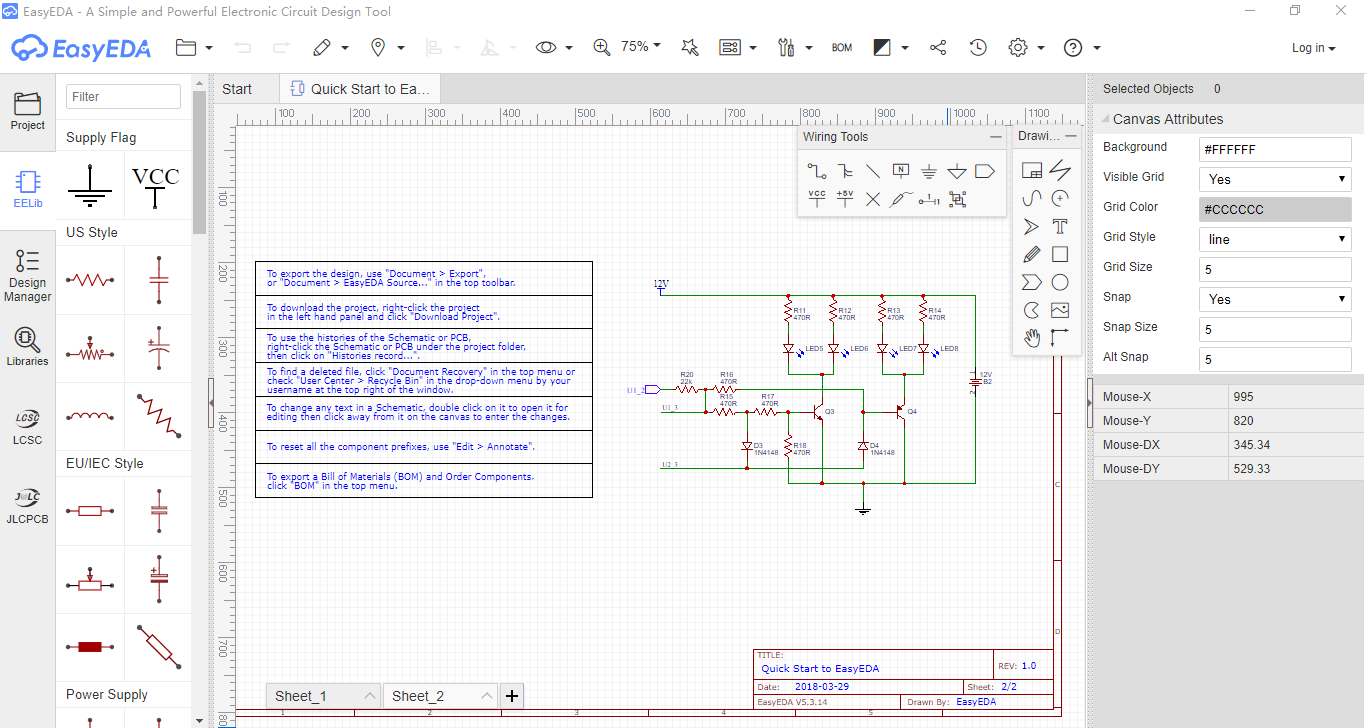Select the Group/Ungroup Symbol tool

[x=957, y=199]
